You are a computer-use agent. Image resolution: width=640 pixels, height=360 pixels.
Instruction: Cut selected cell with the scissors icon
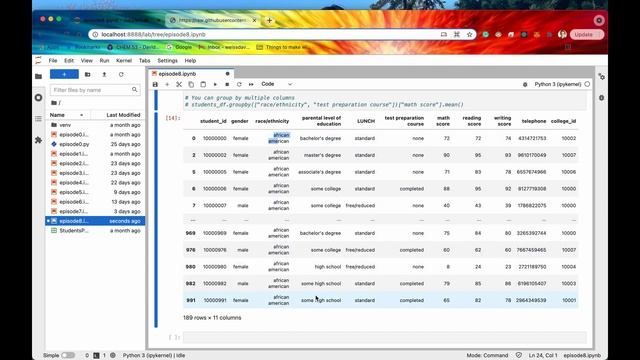[x=179, y=84]
